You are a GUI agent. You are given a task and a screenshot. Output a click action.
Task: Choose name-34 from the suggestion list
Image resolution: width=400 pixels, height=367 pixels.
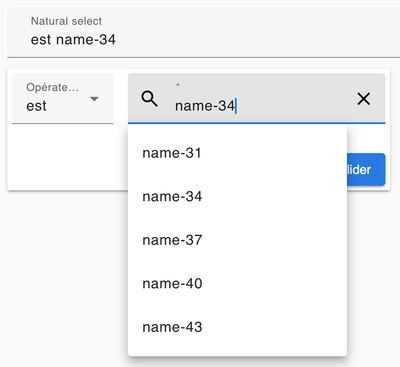pos(237,197)
